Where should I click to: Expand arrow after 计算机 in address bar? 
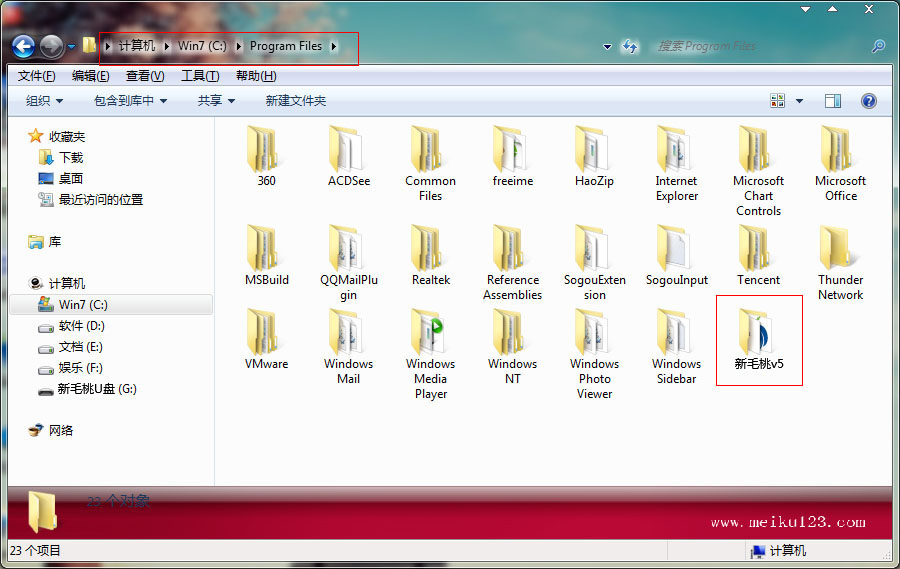[166, 46]
